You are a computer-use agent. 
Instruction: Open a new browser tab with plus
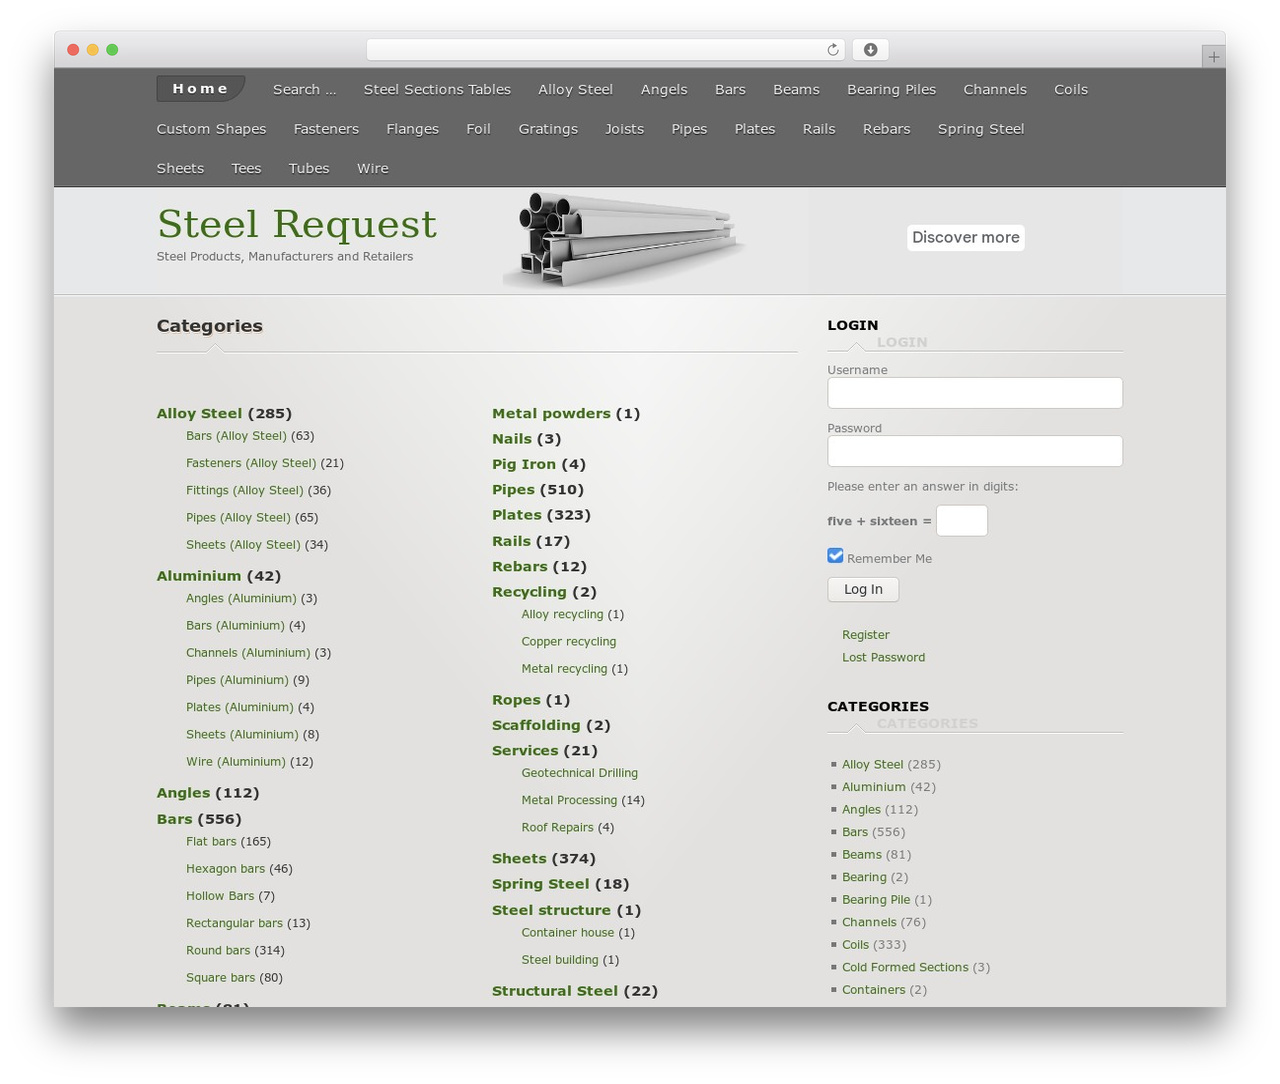1213,57
